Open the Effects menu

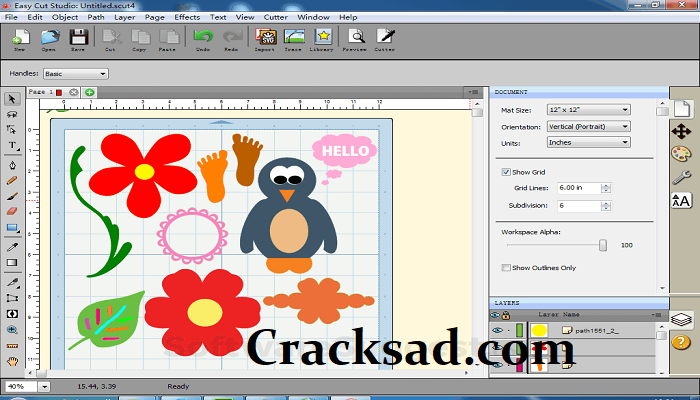click(187, 17)
